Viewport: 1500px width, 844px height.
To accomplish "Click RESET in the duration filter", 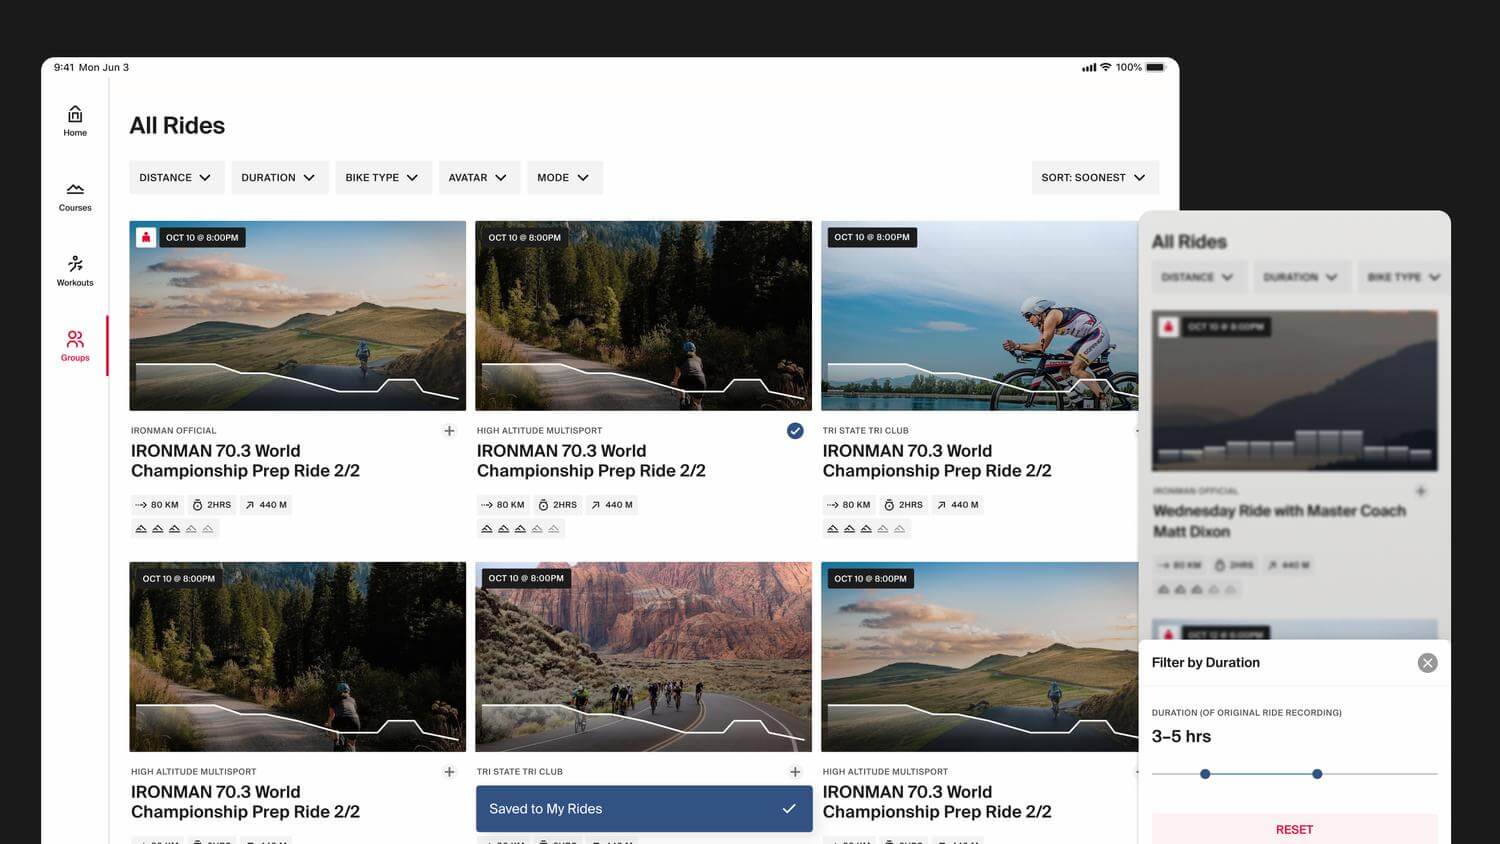I will (x=1294, y=829).
